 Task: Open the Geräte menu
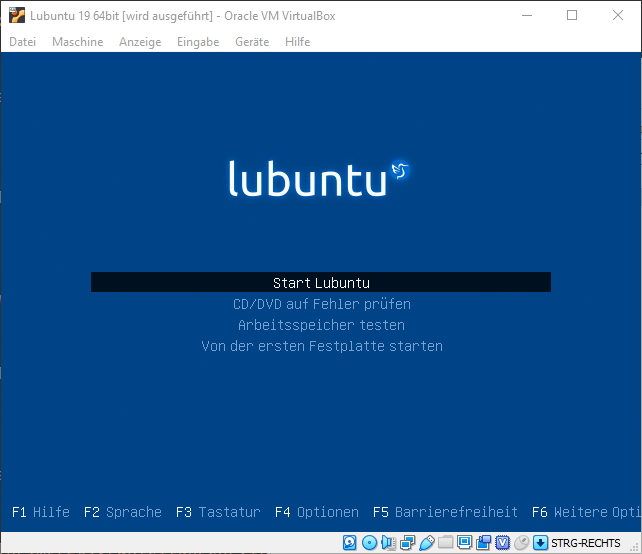pos(252,42)
